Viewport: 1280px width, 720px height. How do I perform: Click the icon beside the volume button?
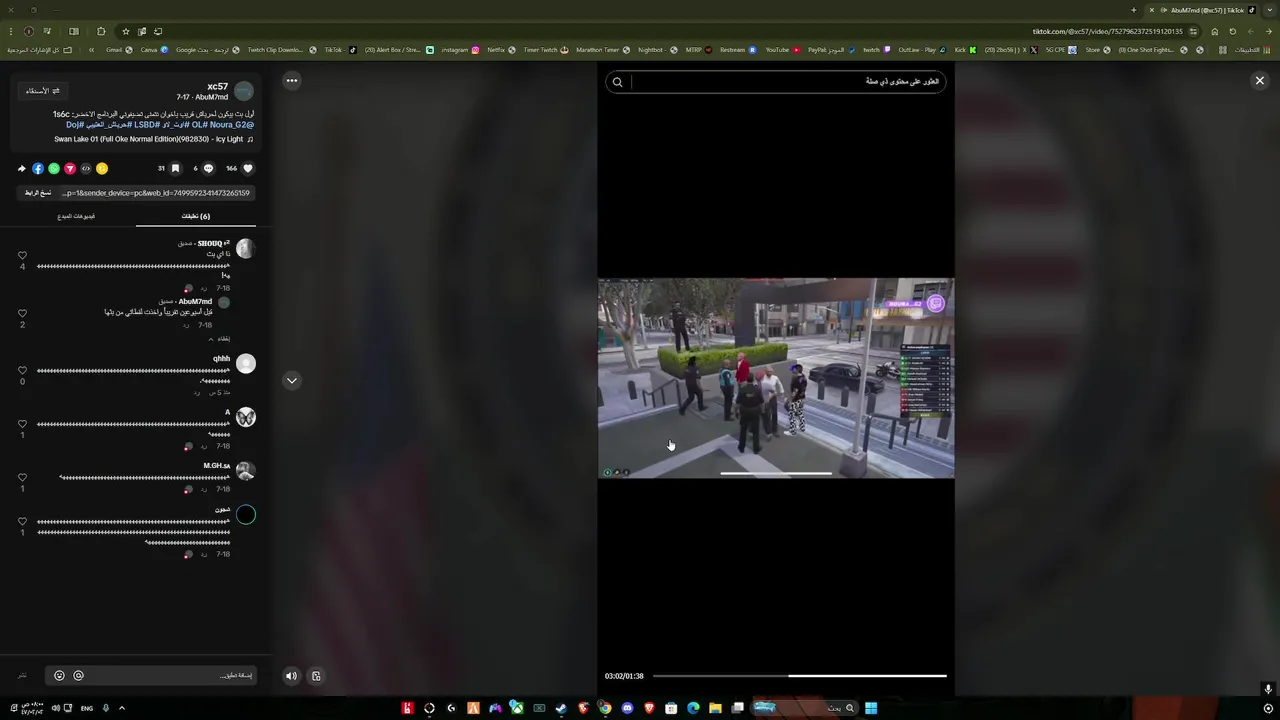(x=316, y=676)
